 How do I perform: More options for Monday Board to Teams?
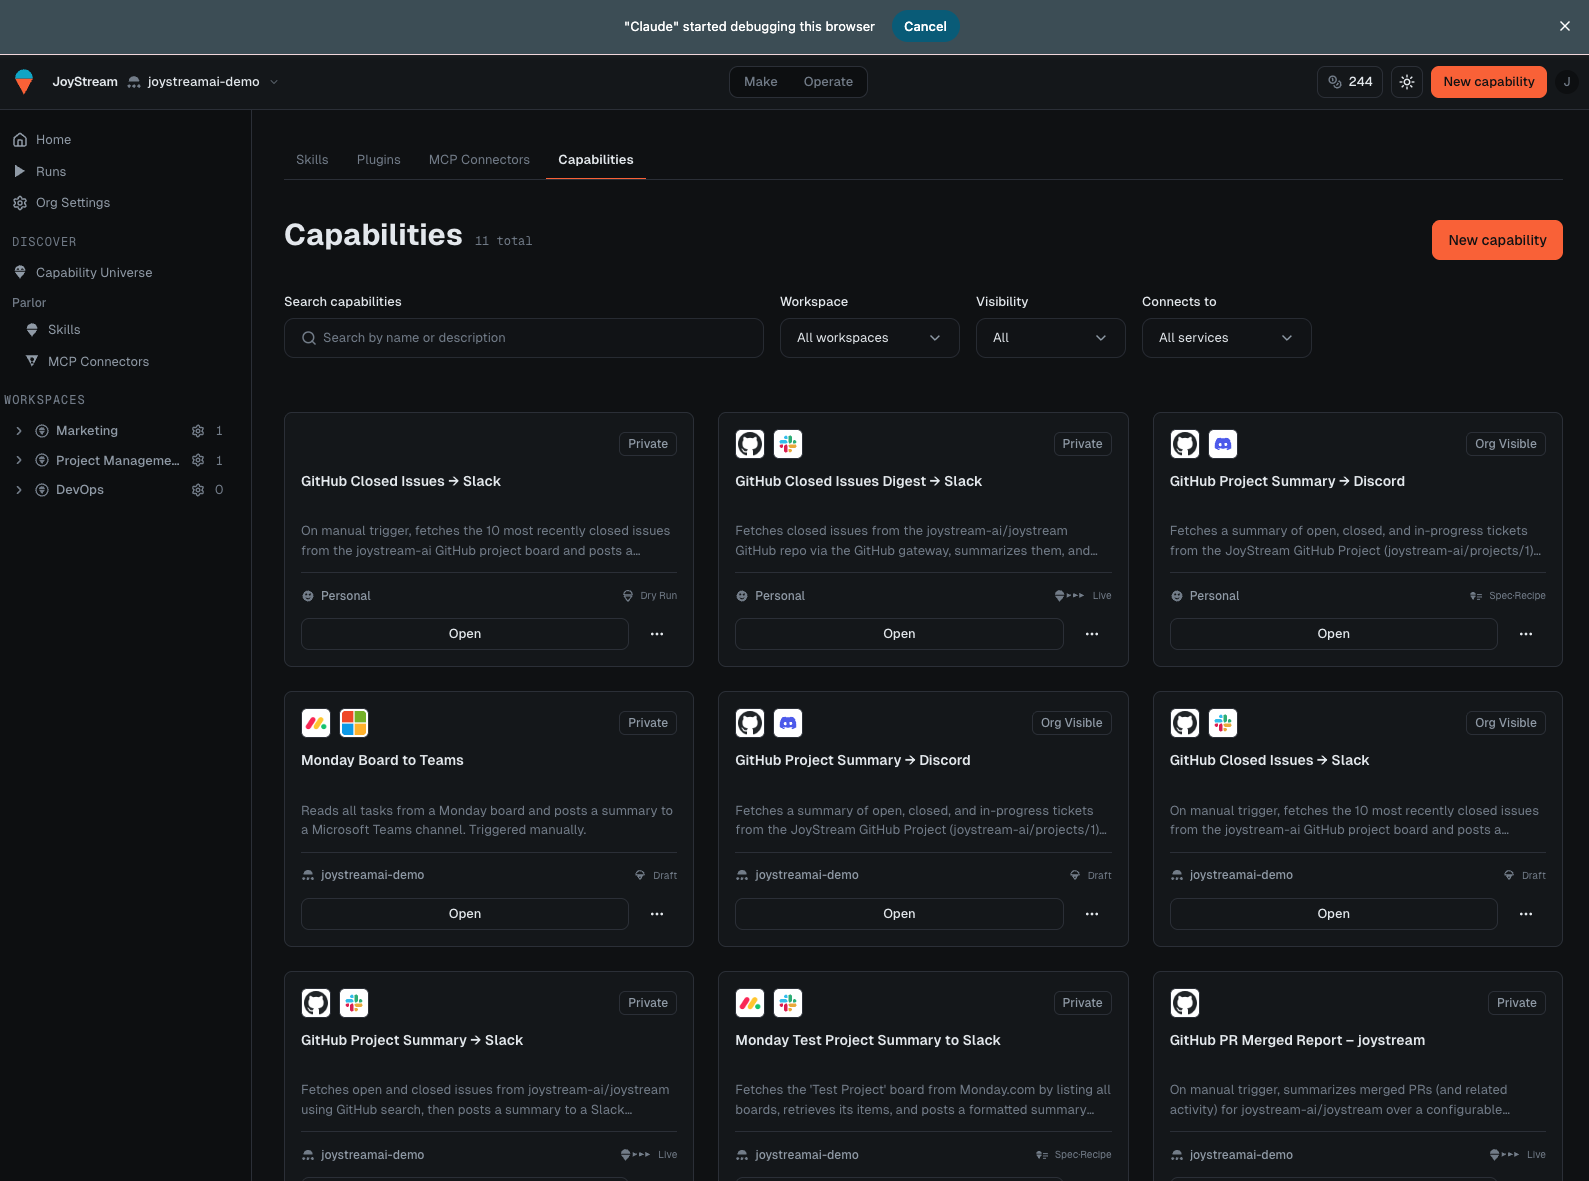657,914
